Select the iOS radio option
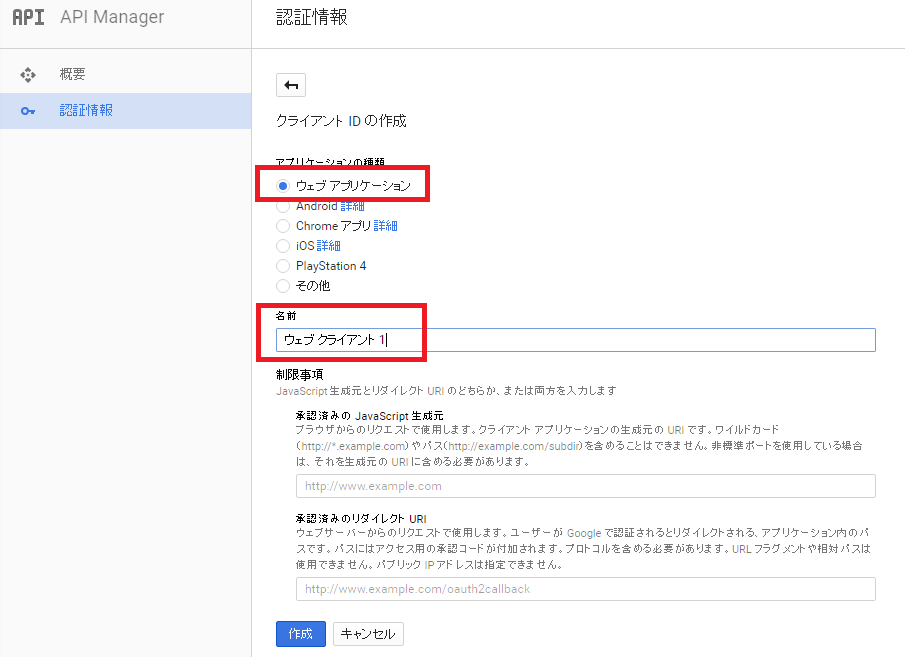Viewport: 905px width, 657px height. (283, 246)
